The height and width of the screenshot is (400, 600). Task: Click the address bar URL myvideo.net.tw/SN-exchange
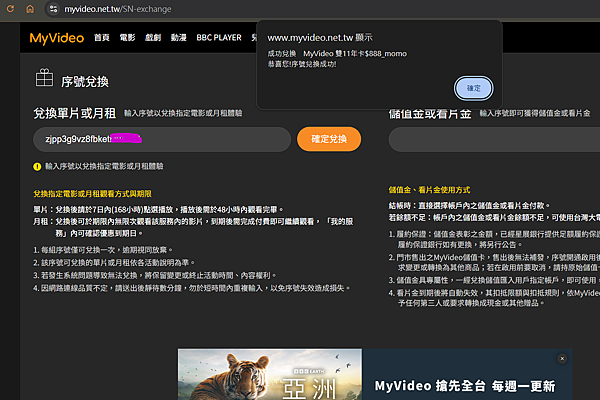coord(117,9)
